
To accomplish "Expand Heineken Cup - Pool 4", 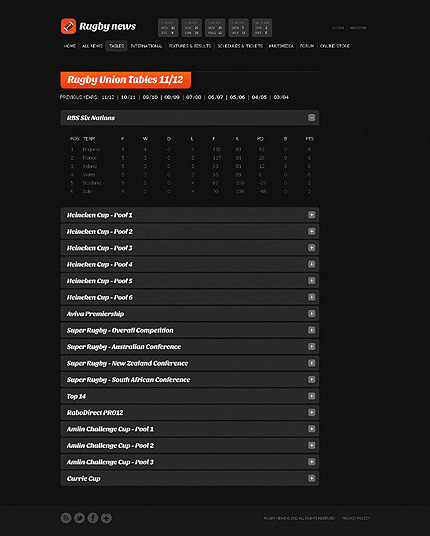I will click(x=311, y=264).
